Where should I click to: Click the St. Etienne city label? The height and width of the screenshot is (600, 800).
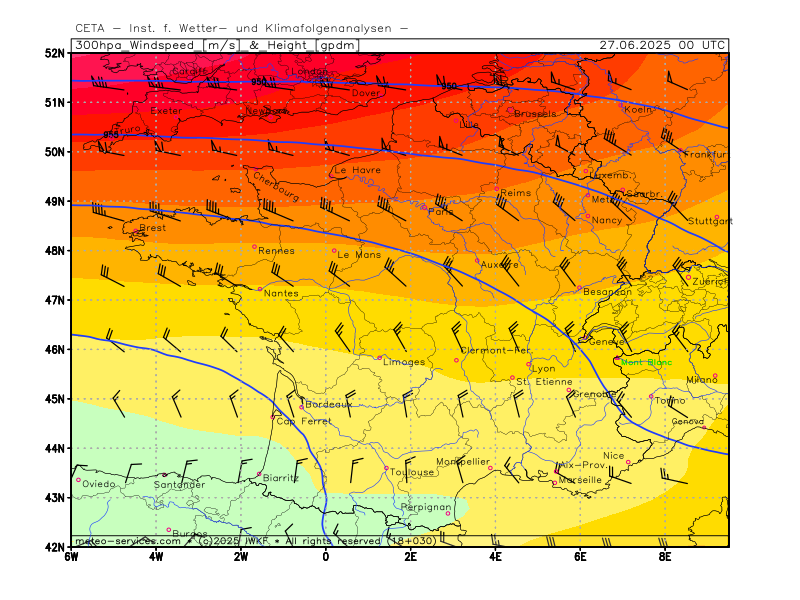544,382
